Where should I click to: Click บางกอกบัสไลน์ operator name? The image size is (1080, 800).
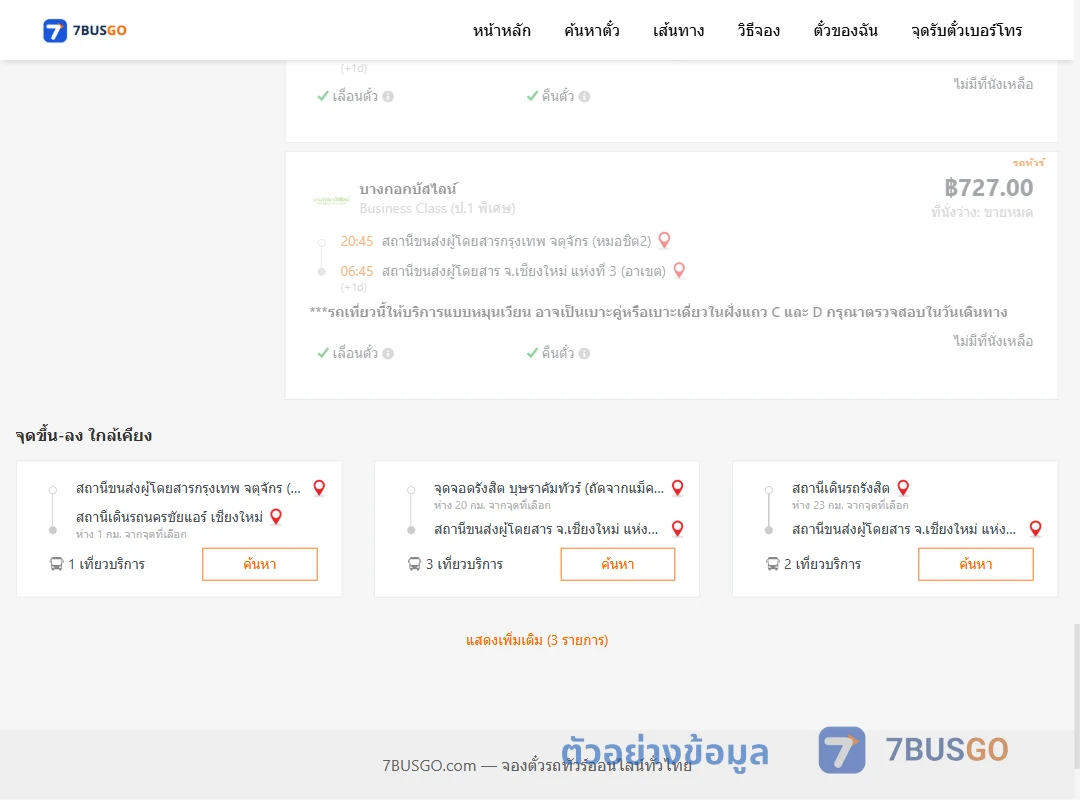(408, 189)
